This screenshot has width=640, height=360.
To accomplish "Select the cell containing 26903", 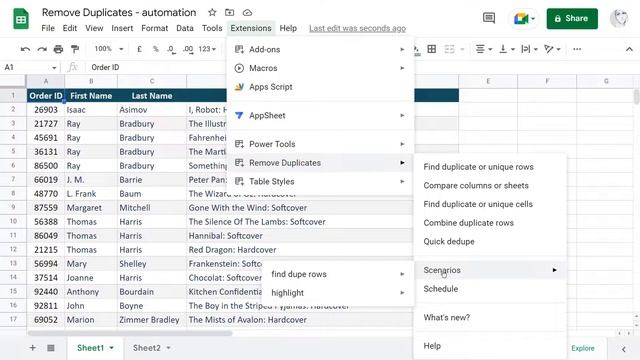I will [x=45, y=110].
